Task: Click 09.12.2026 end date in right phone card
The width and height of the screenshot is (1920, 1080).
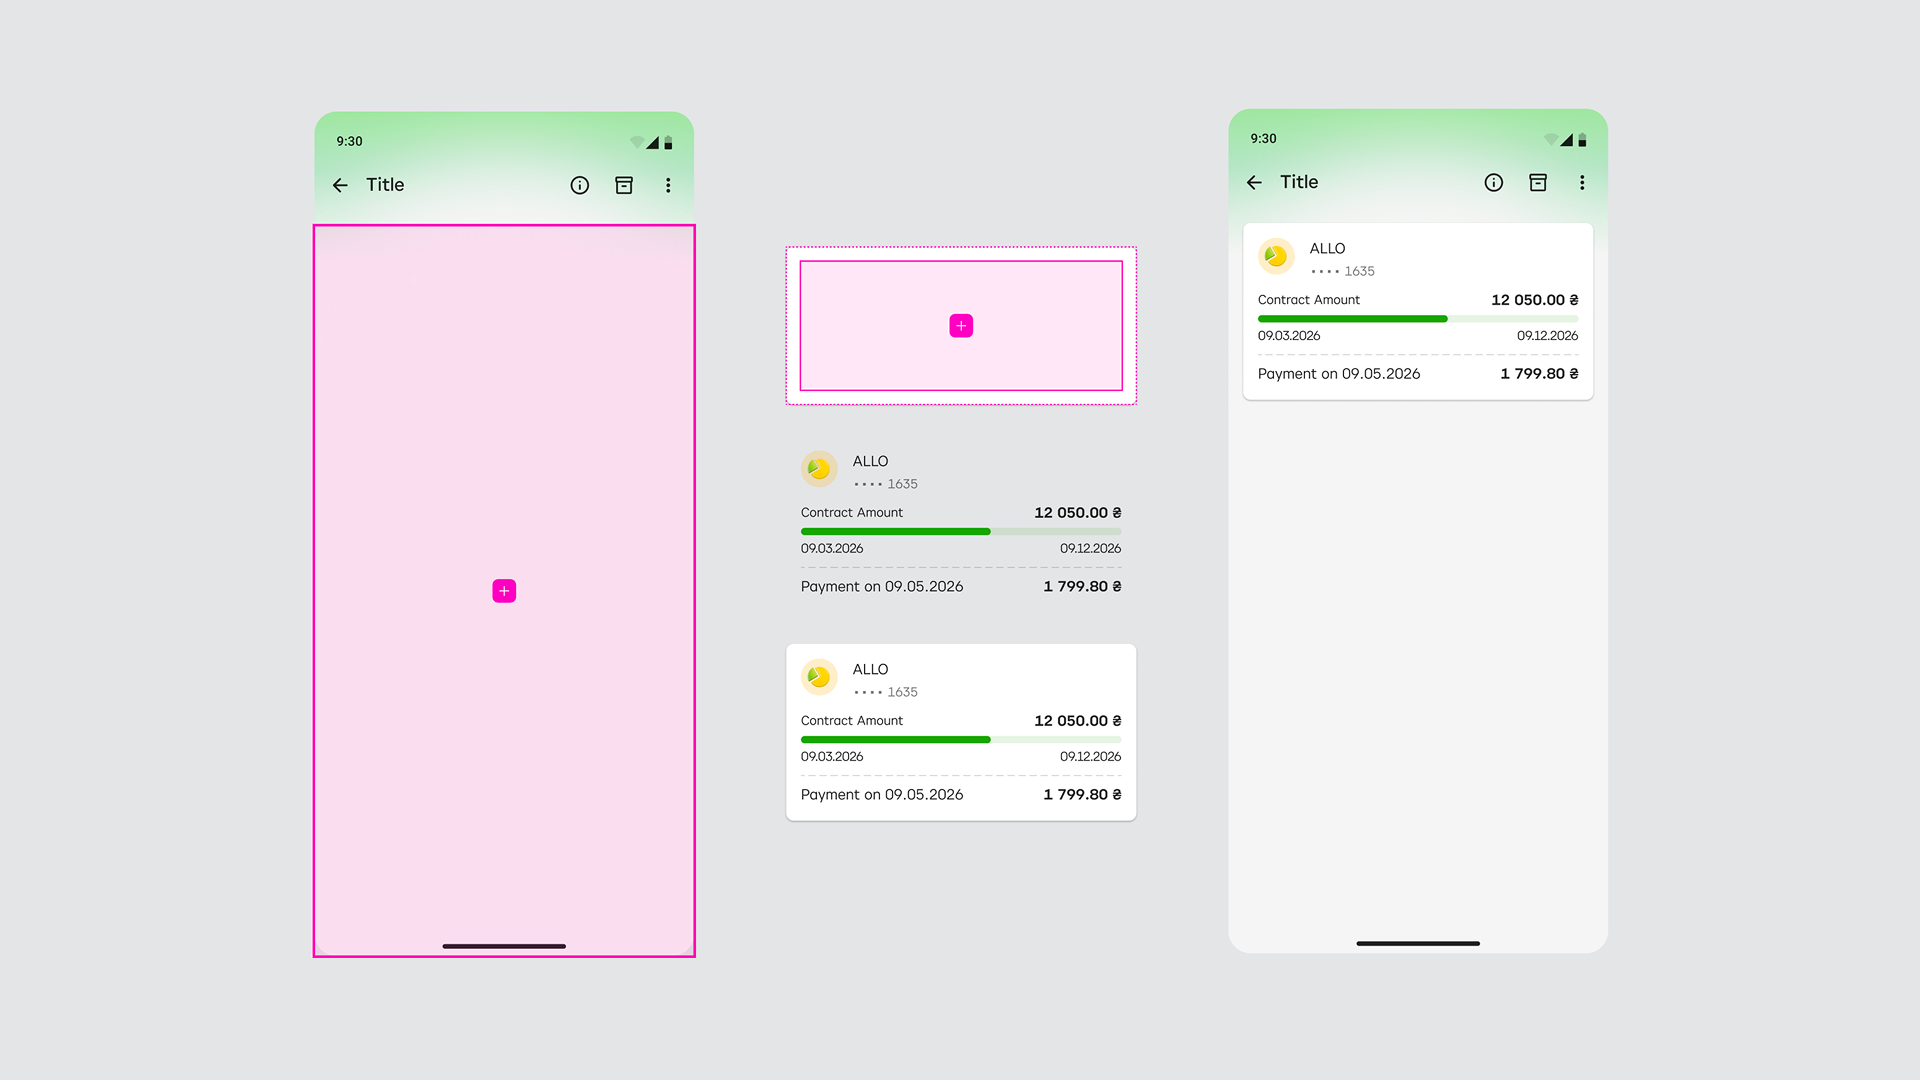Action: 1548,336
